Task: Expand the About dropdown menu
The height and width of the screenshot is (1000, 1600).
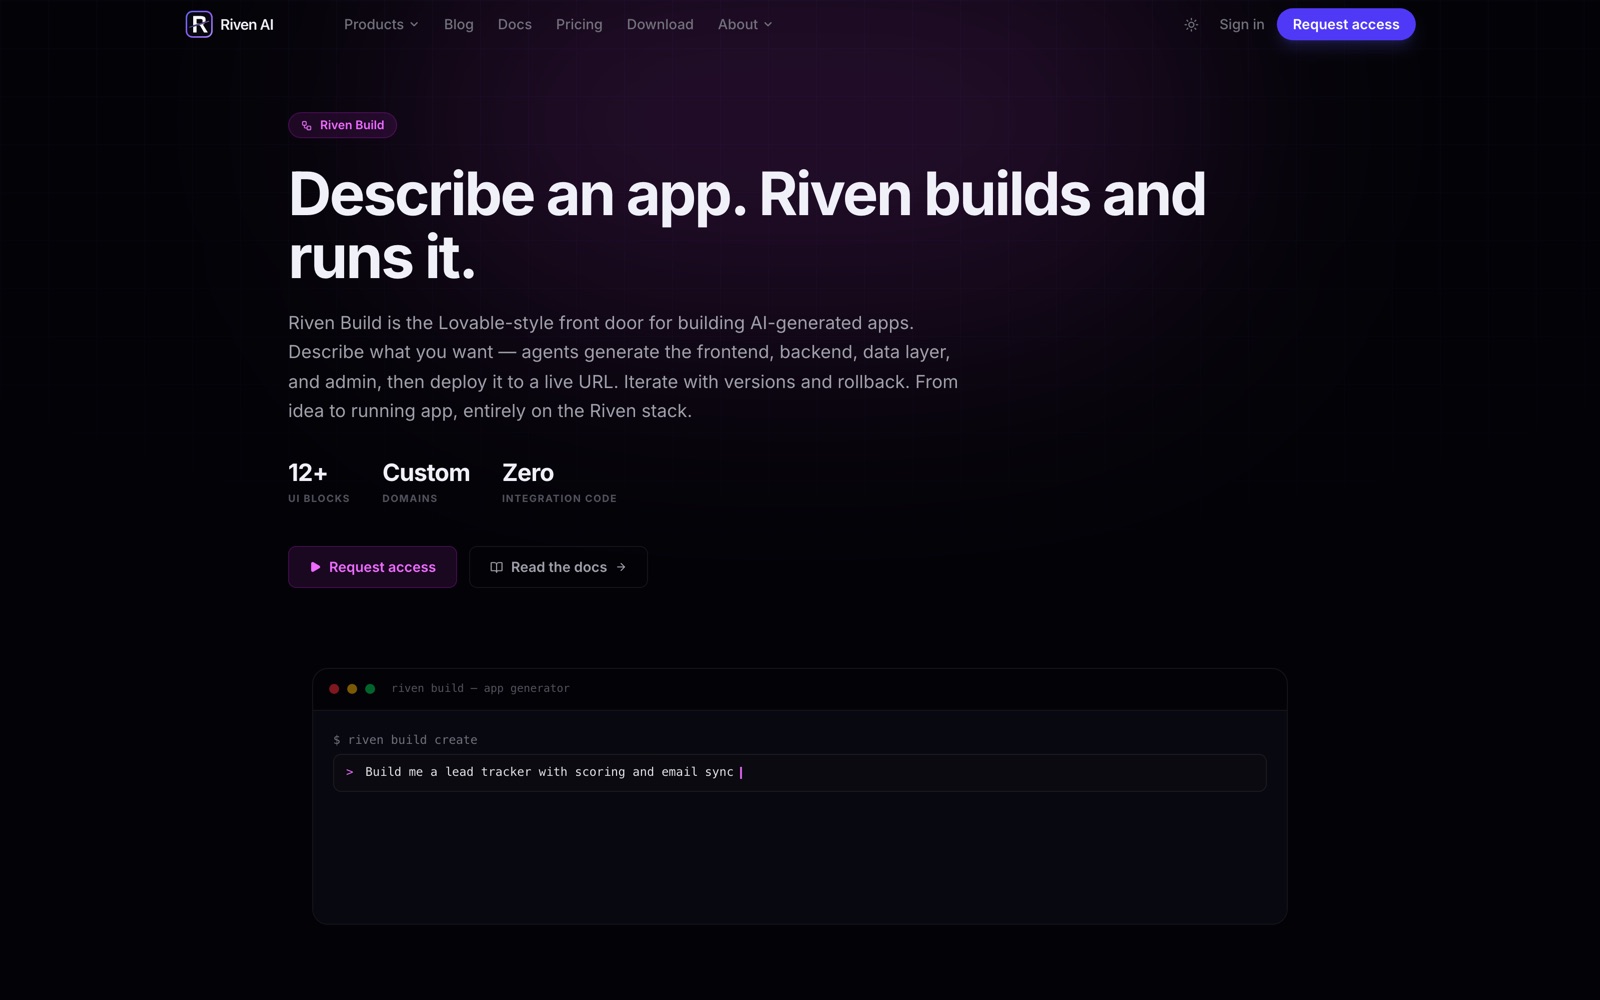Action: point(745,24)
